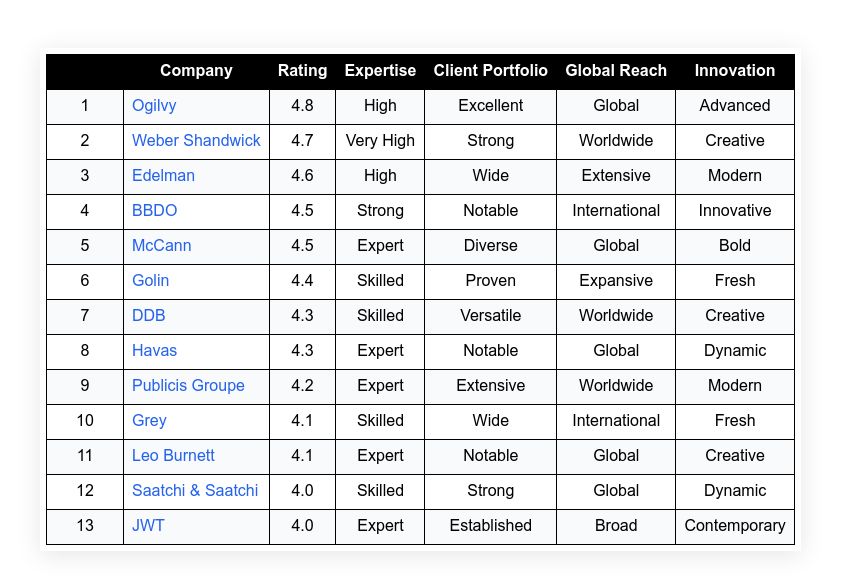Follow the BBDO company link
The image size is (841, 583).
click(153, 211)
